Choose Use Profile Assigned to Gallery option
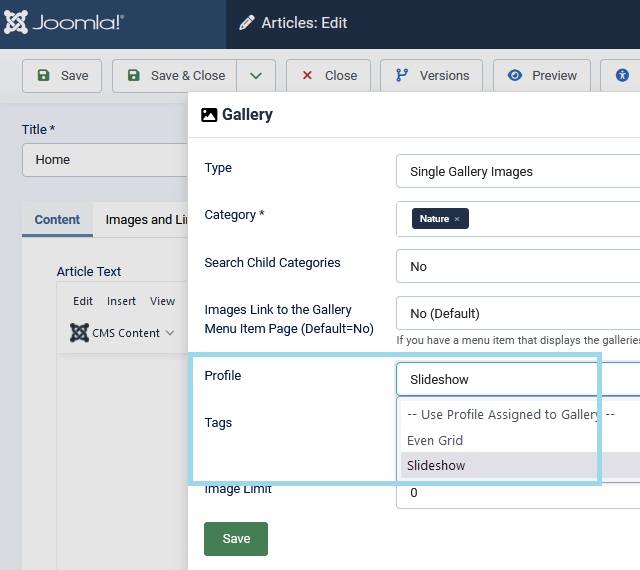 (x=510, y=414)
